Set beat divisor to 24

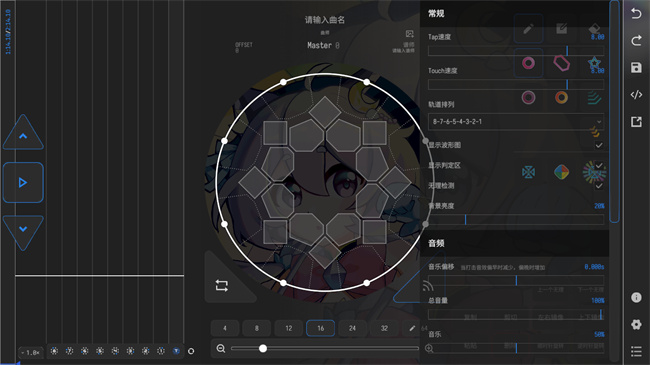352,328
